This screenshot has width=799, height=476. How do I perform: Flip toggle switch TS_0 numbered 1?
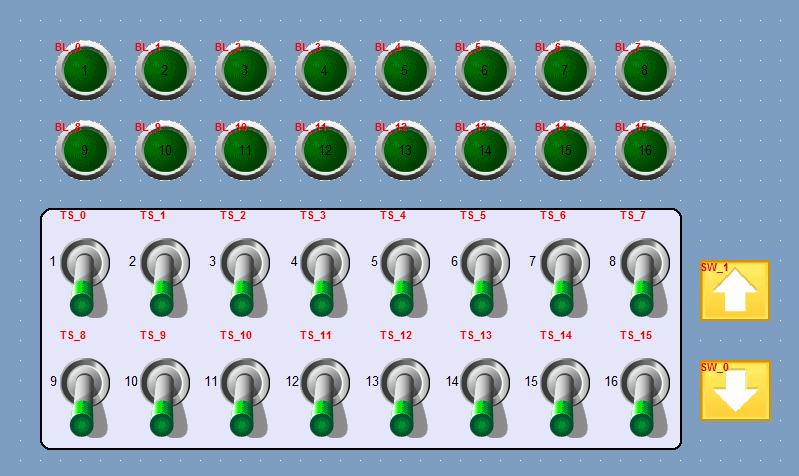[84, 278]
